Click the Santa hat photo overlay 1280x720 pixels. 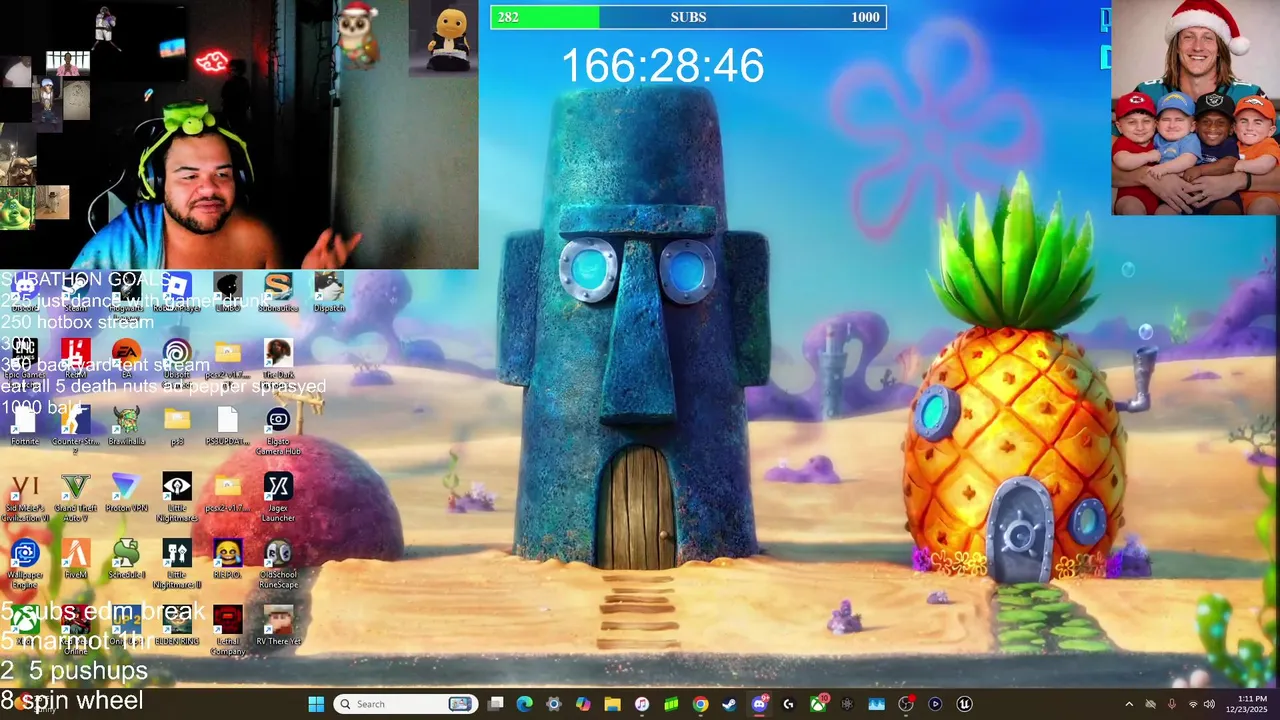[1195, 107]
